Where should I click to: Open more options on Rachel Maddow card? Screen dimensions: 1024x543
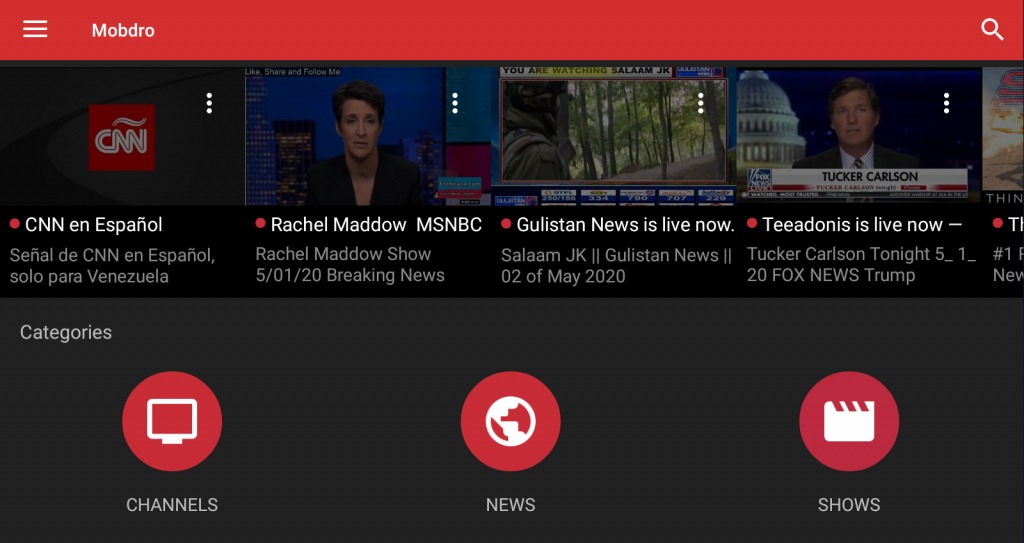[x=455, y=103]
